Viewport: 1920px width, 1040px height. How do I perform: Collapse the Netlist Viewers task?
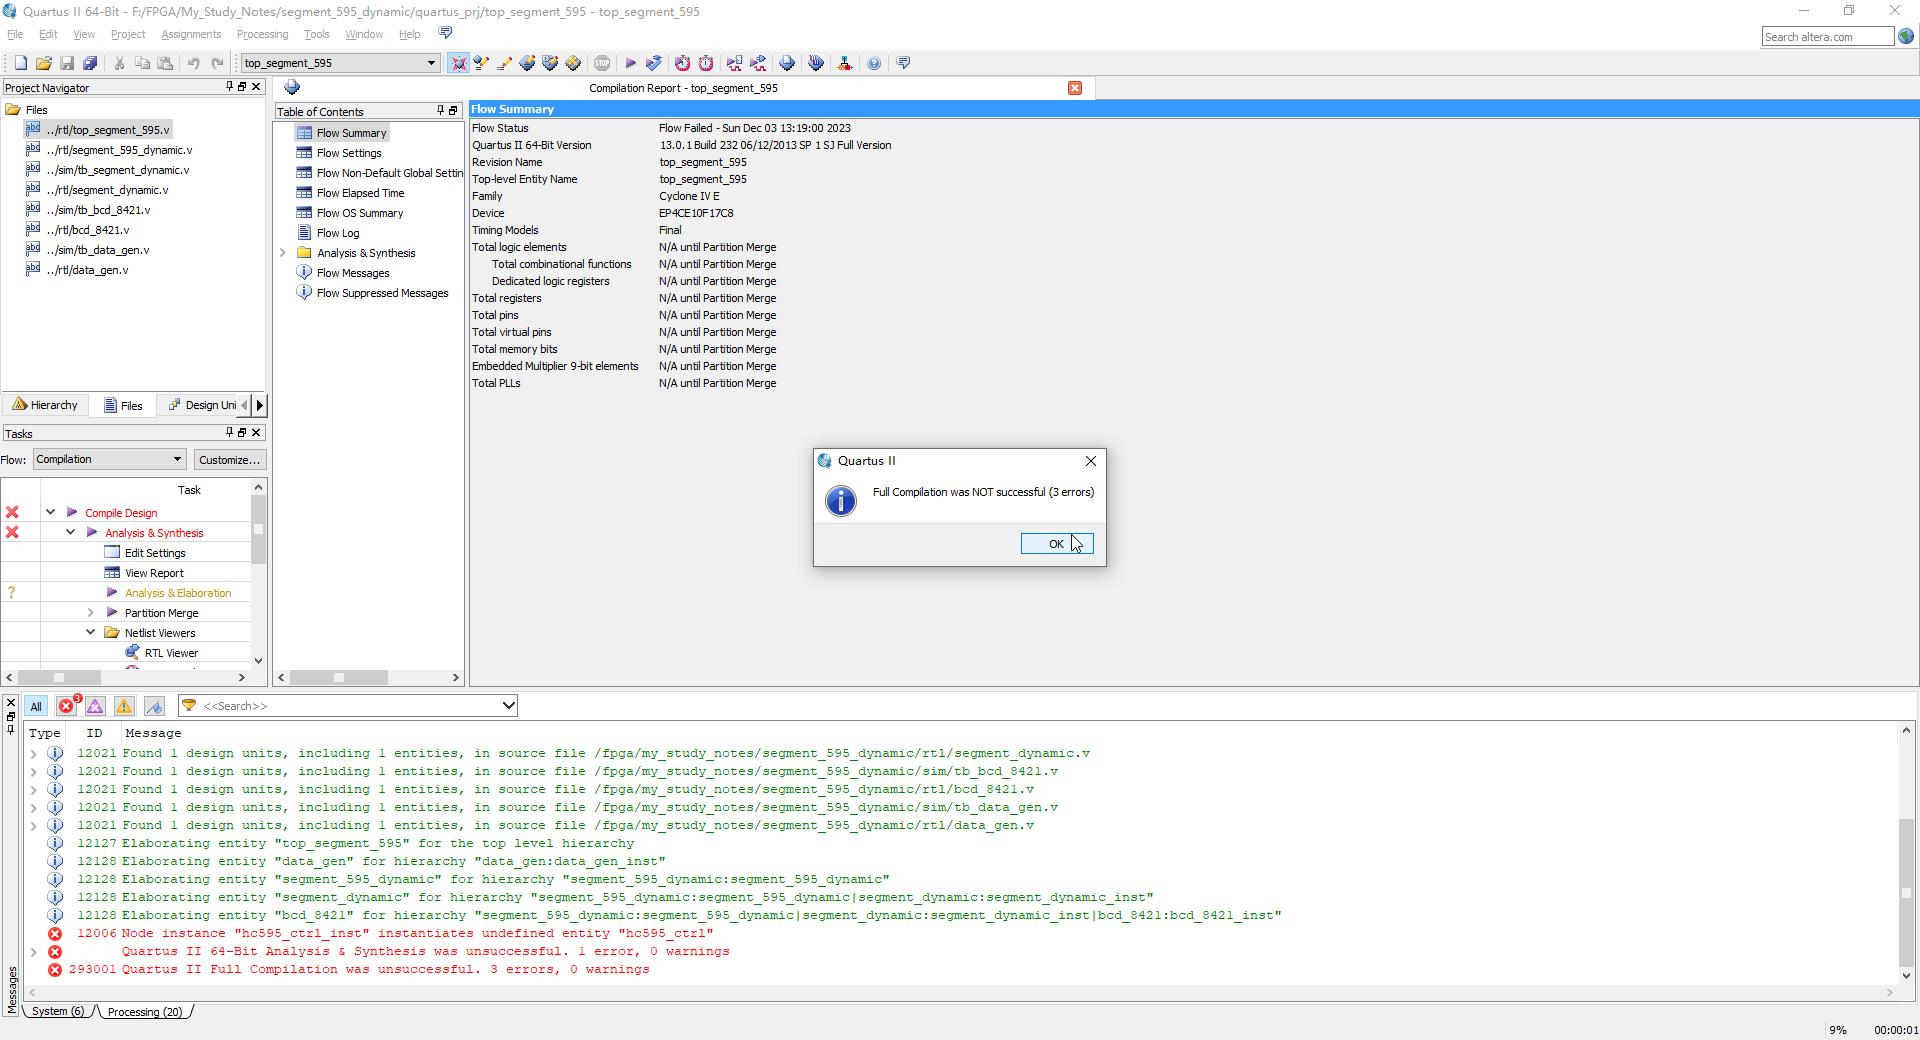(90, 632)
